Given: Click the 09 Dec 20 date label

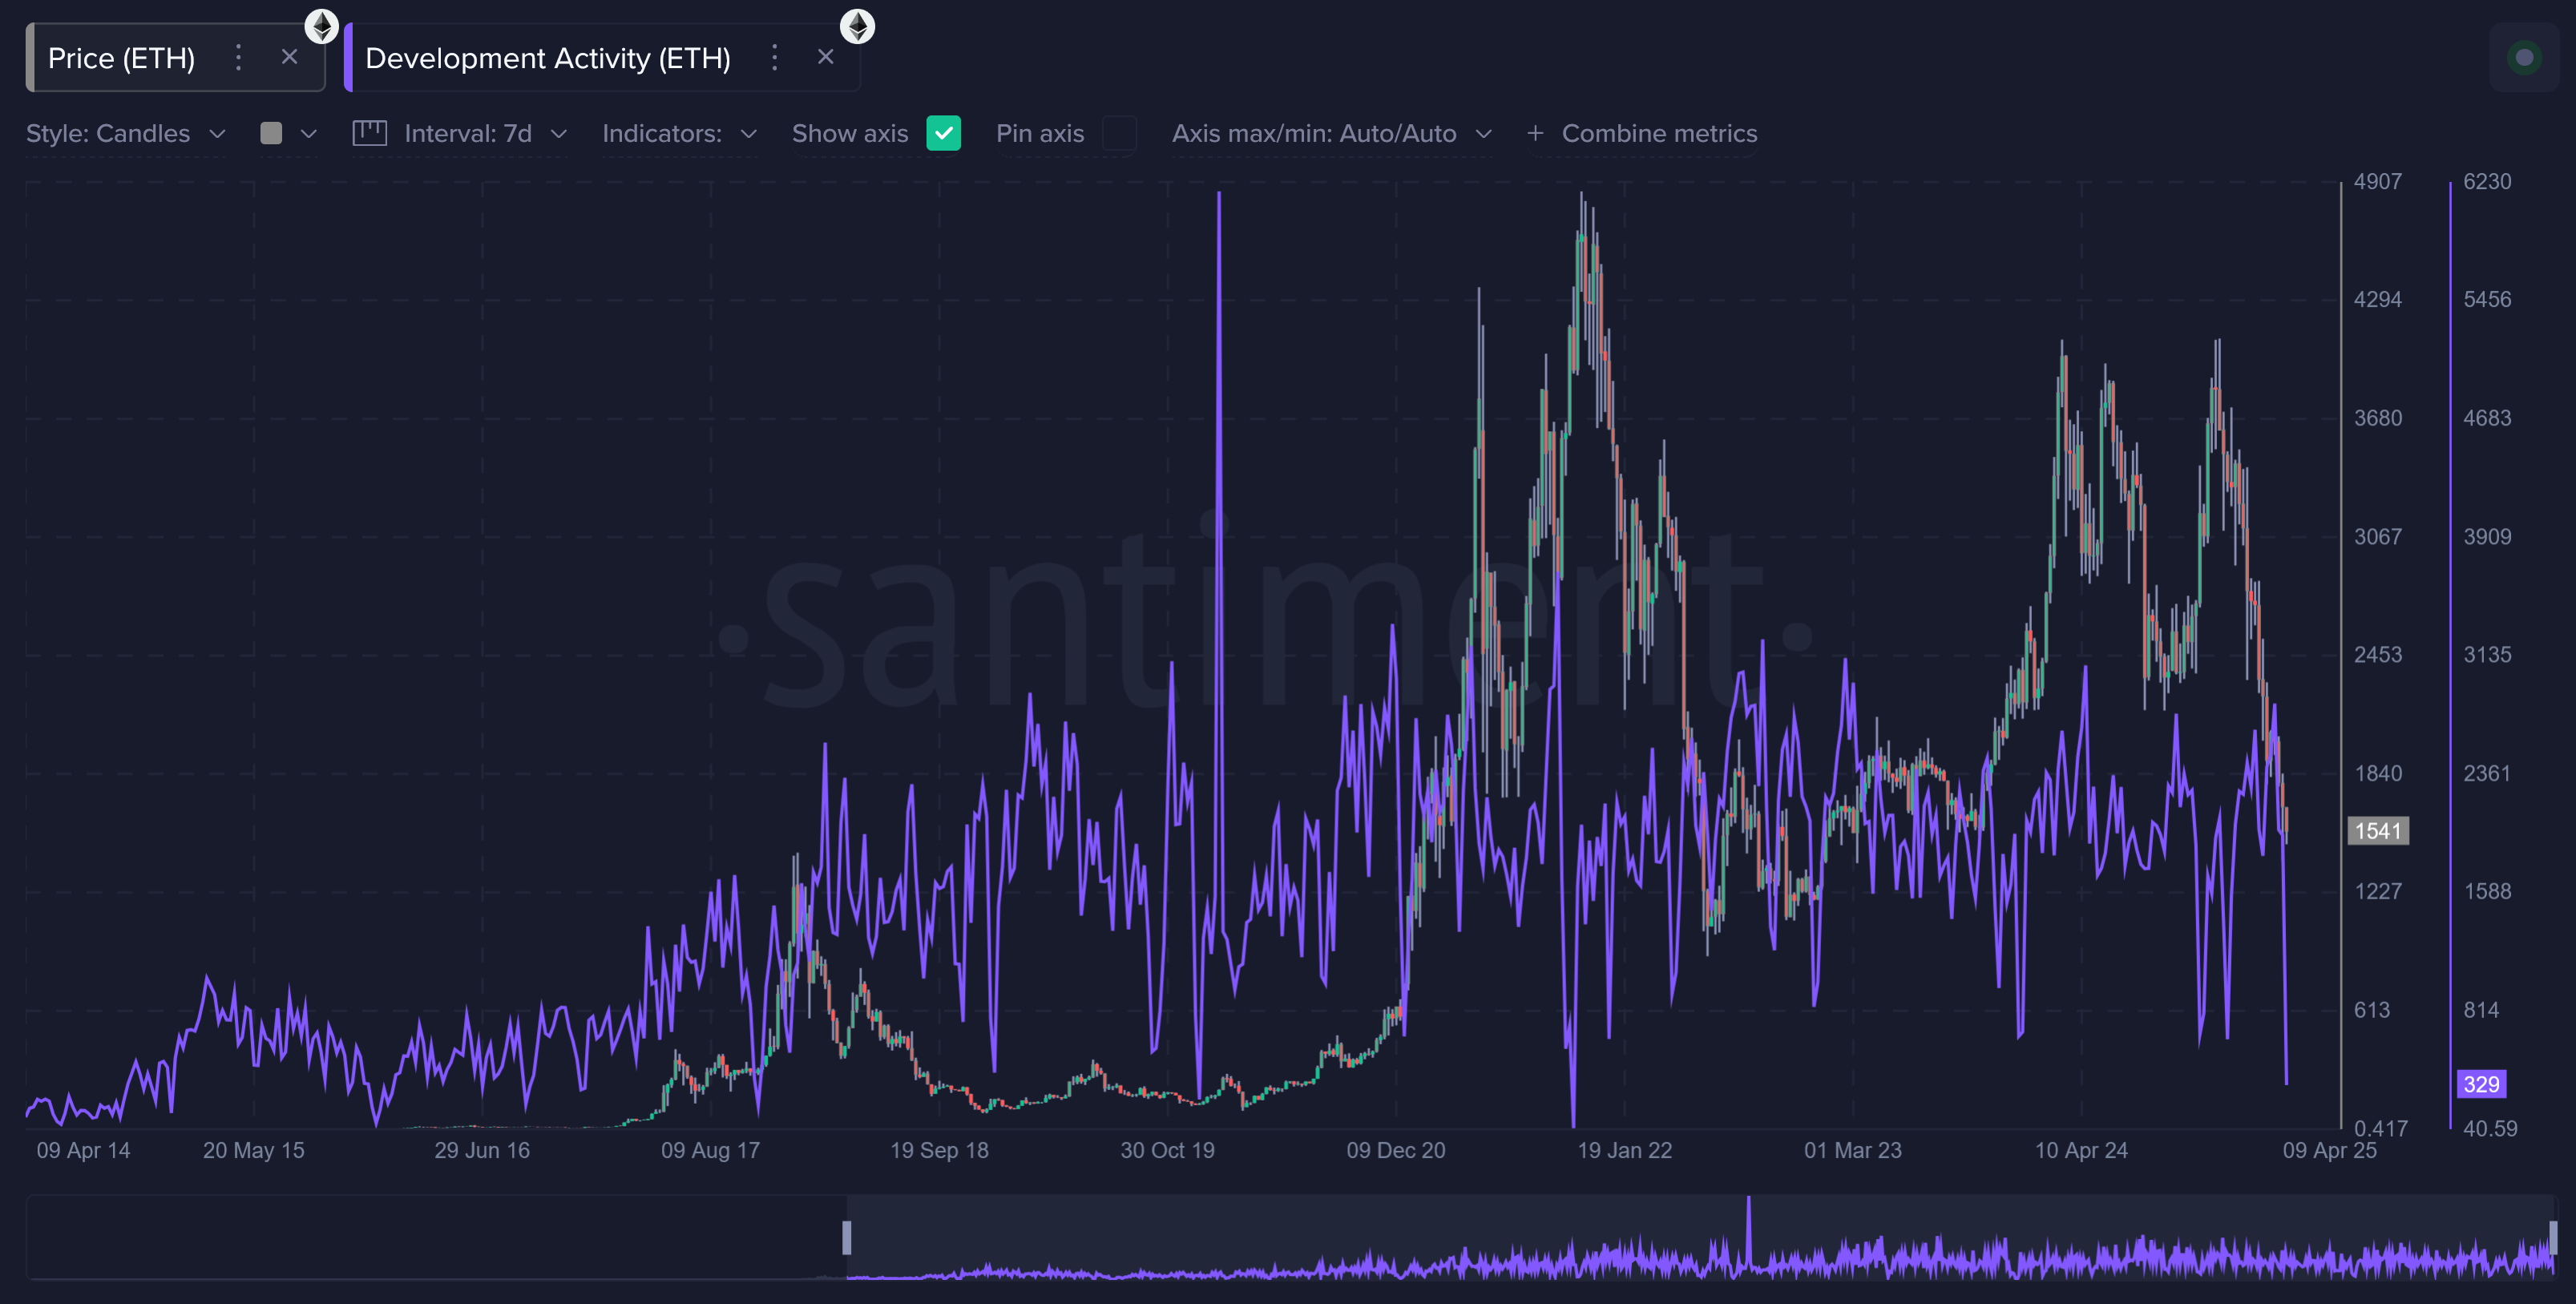Looking at the screenshot, I should 1396,1151.
